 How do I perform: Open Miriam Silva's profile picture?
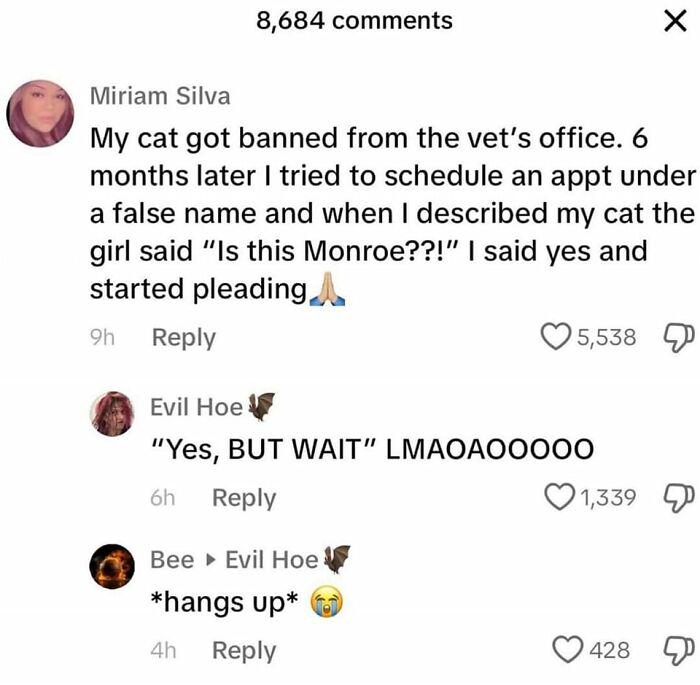tap(40, 113)
